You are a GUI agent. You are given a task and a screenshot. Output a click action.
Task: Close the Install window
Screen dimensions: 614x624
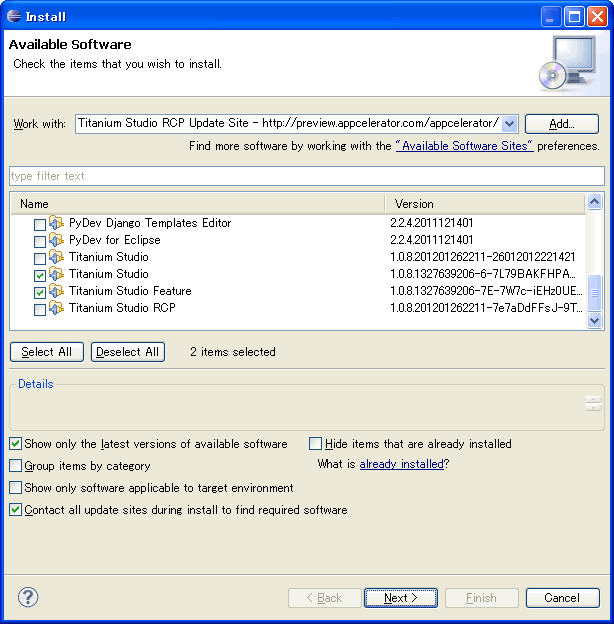pyautogui.click(x=598, y=17)
